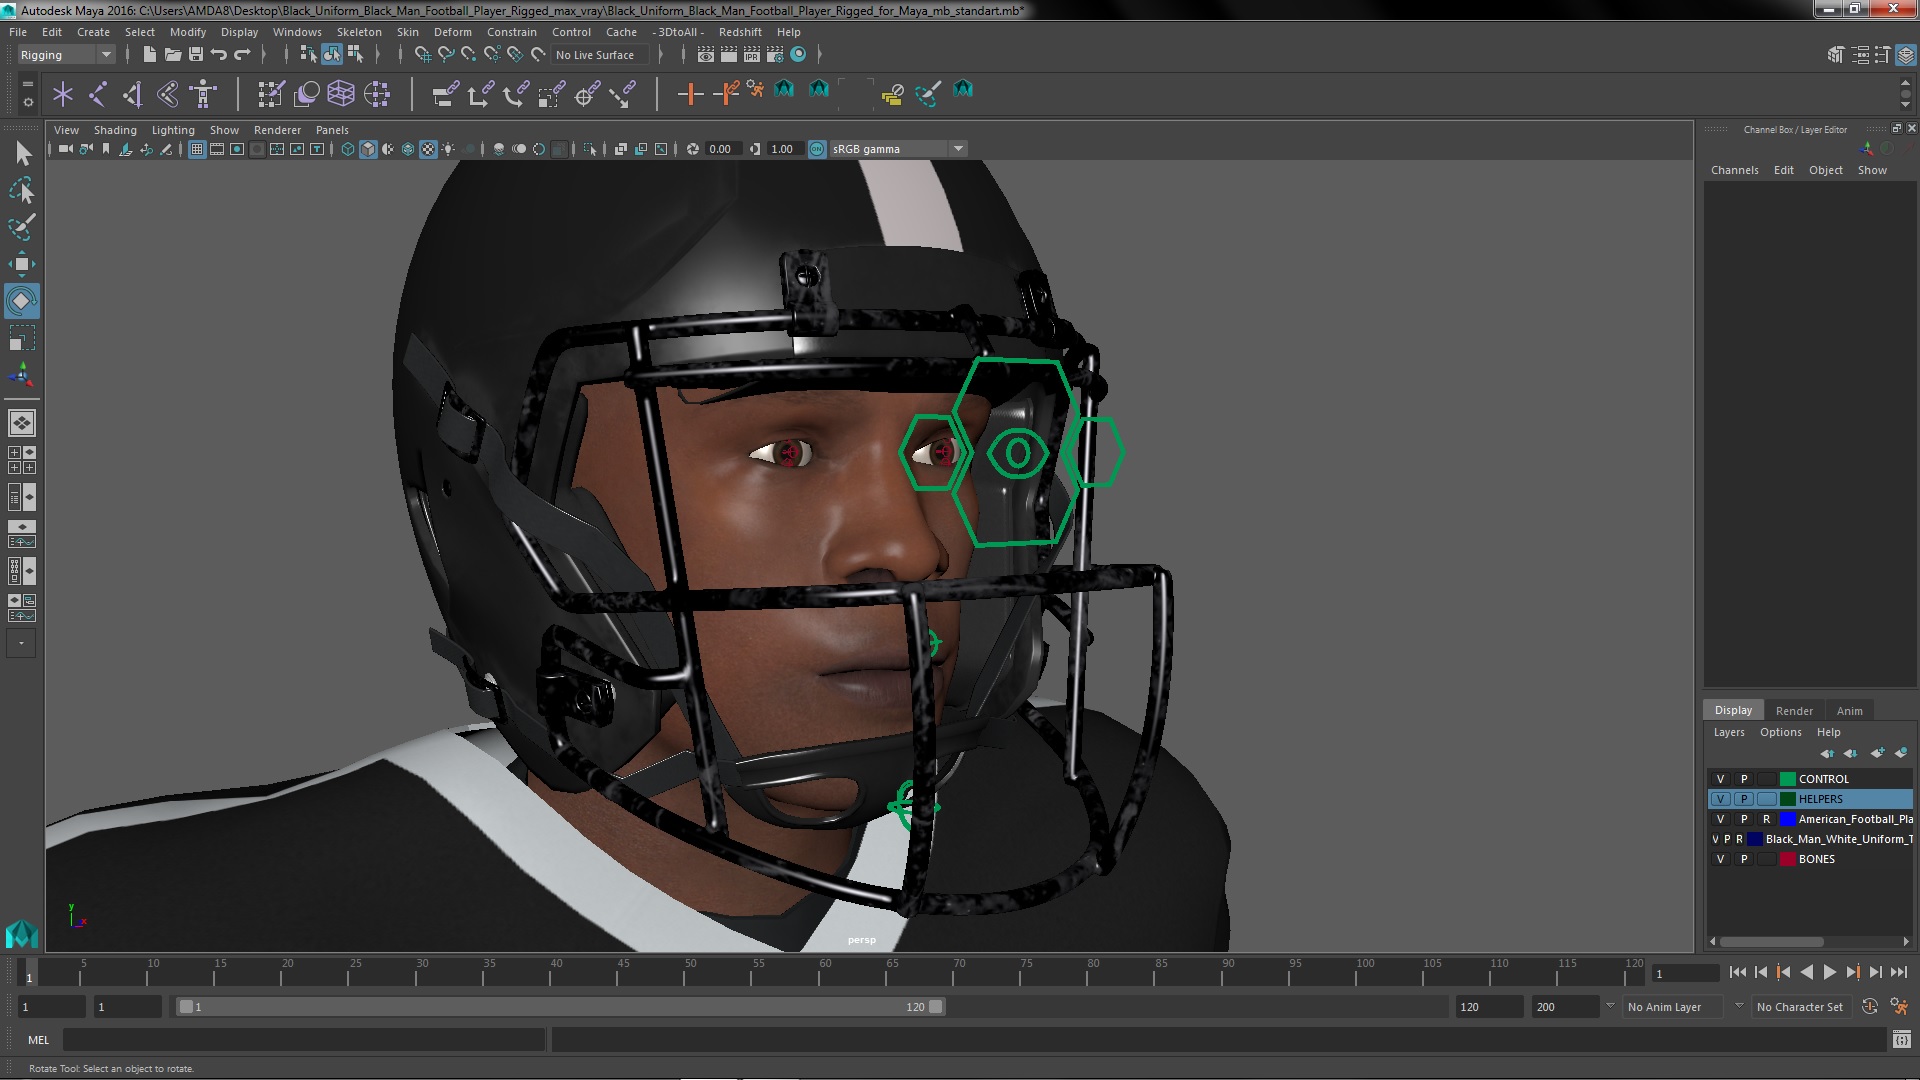
Task: Click the range slider right handle
Action: tap(936, 1007)
